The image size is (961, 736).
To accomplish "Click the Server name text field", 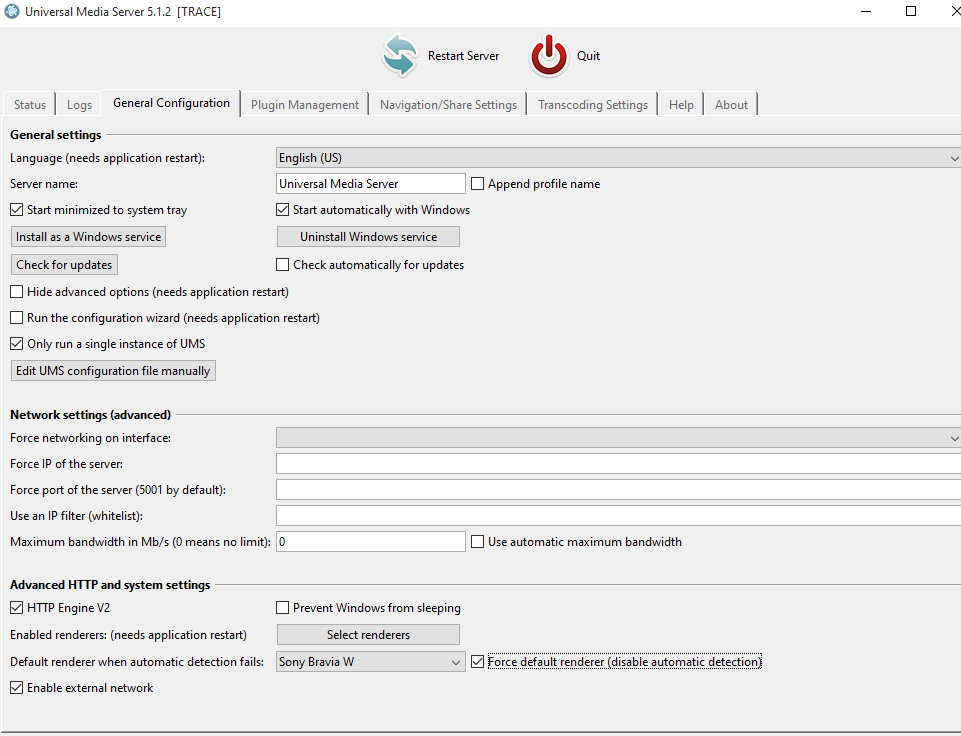I will 371,184.
